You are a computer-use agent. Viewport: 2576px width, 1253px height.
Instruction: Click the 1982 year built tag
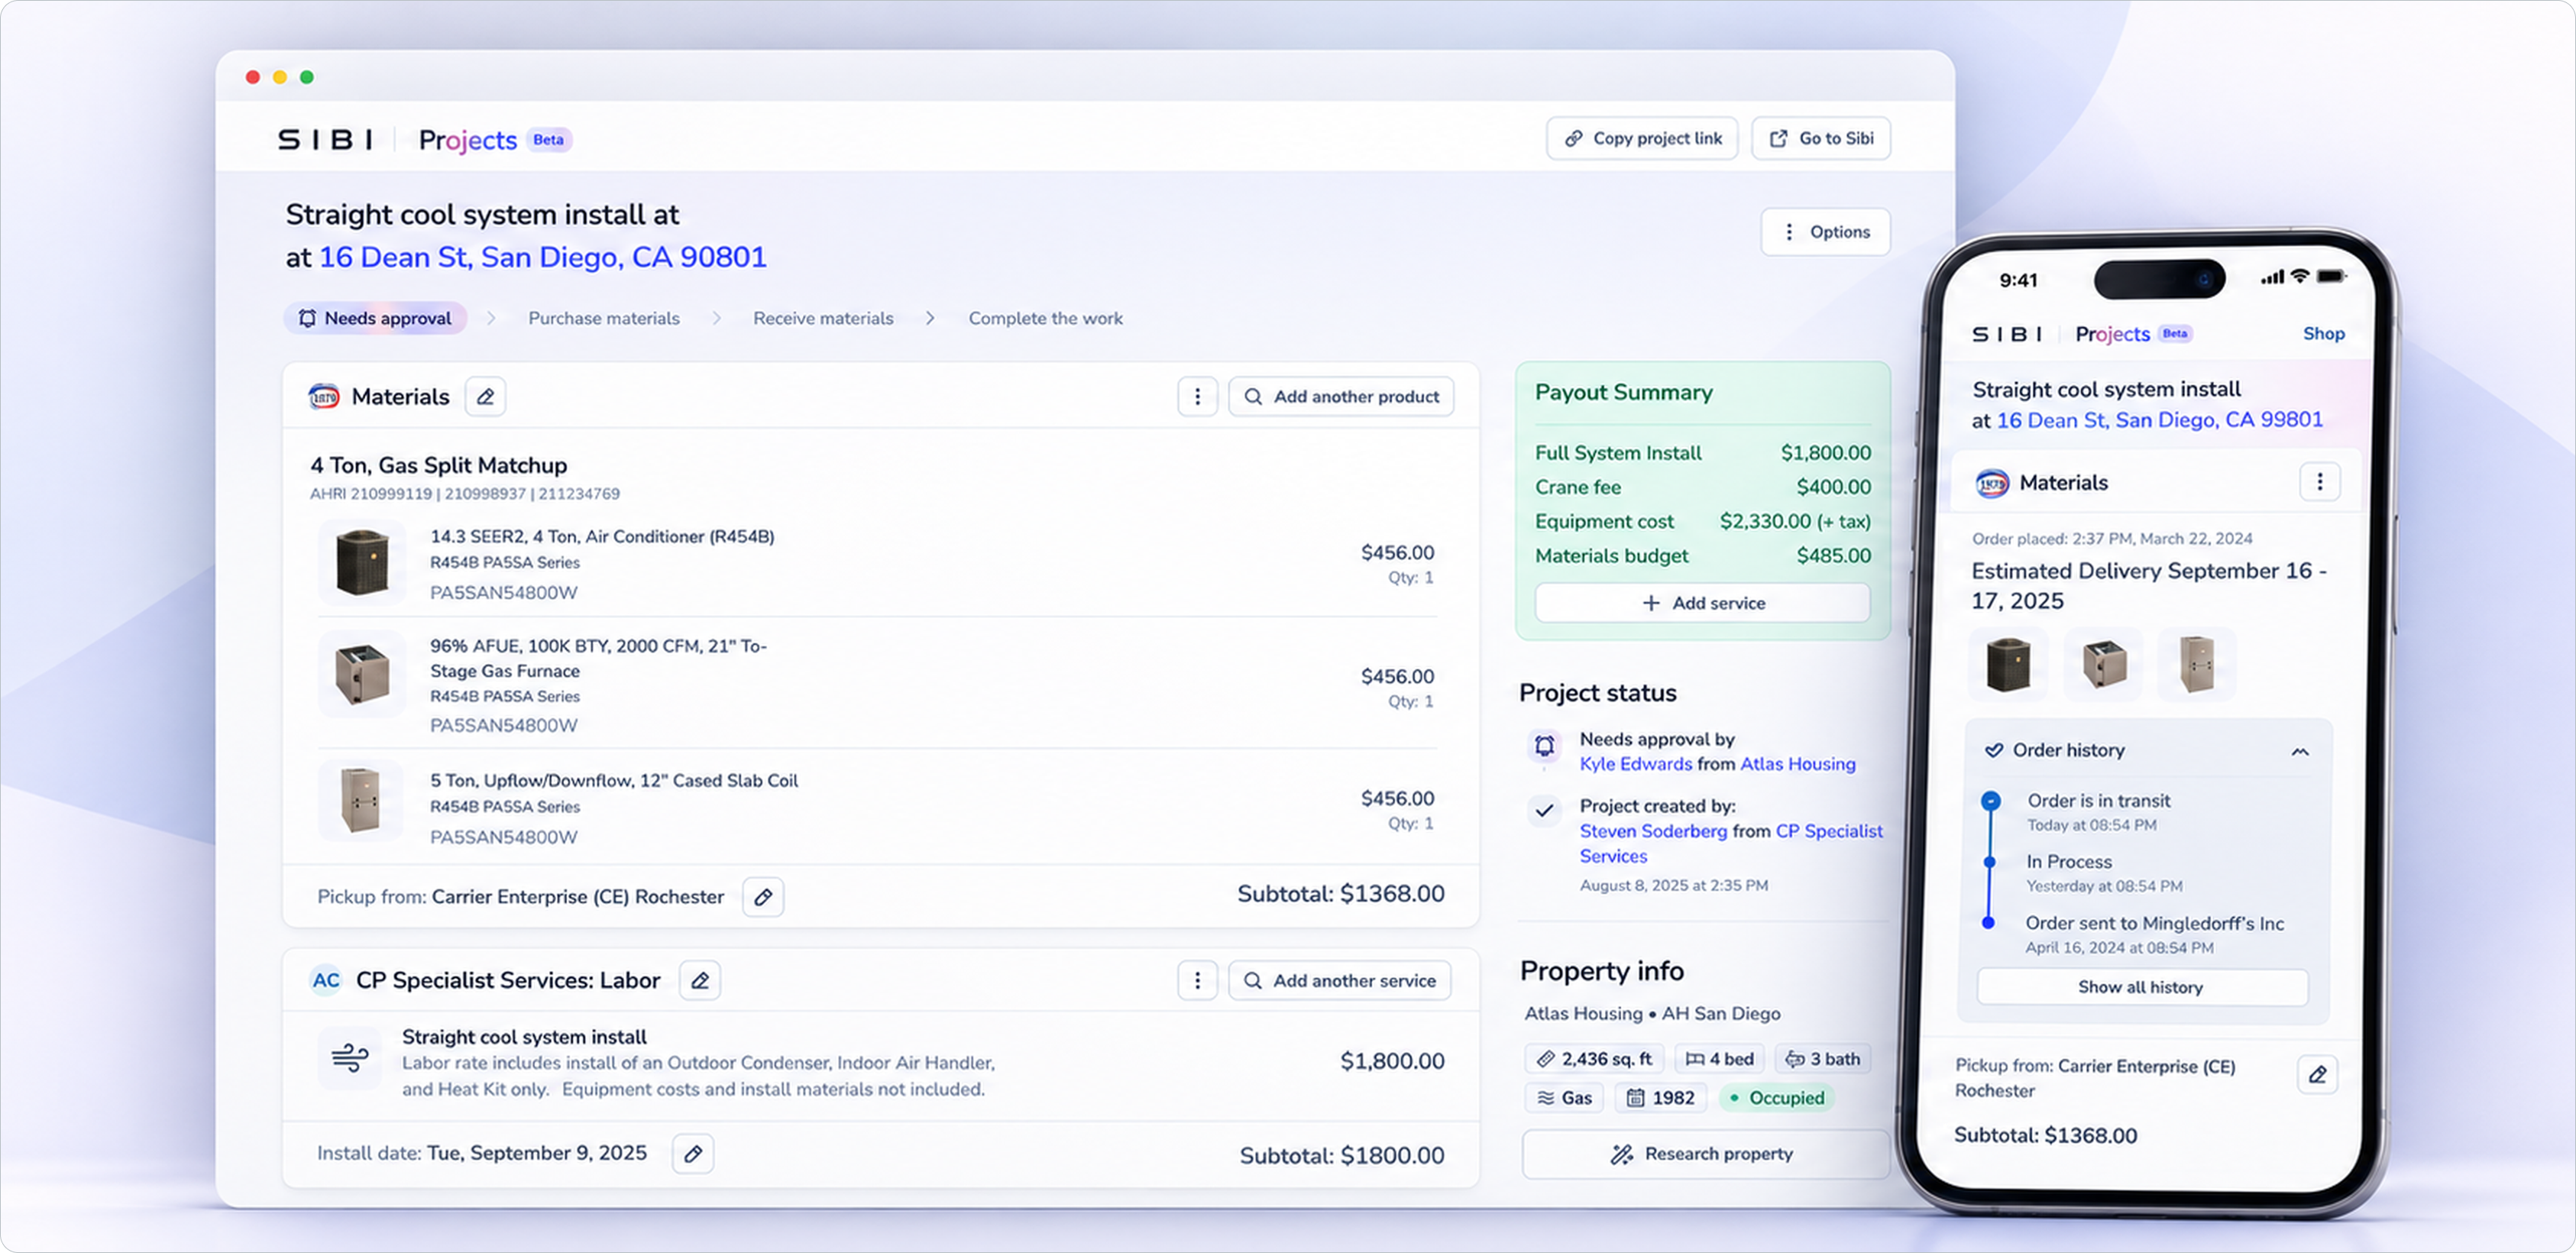1661,1098
